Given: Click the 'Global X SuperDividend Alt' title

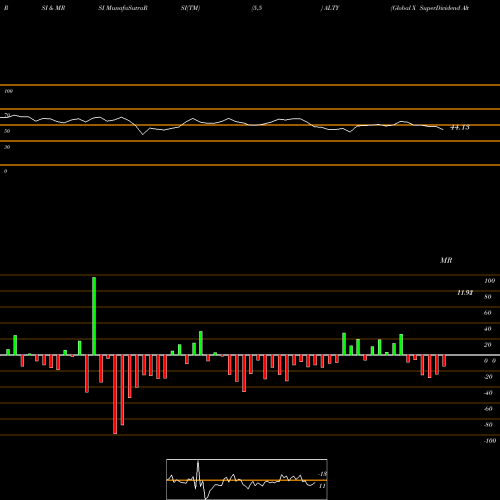Looking at the screenshot, I should [430, 8].
